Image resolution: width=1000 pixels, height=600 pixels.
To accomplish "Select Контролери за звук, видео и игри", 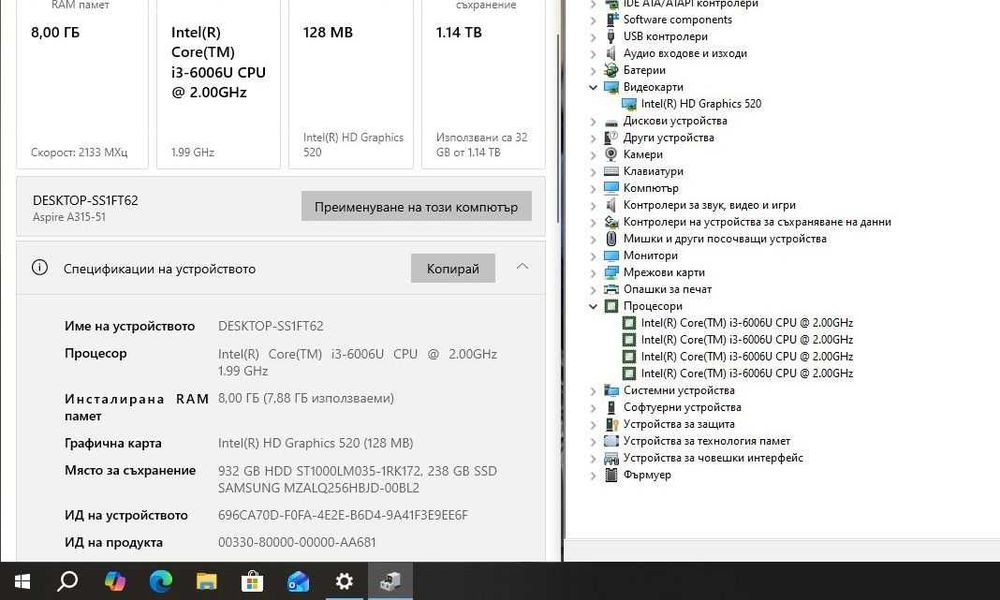I will (x=709, y=205).
